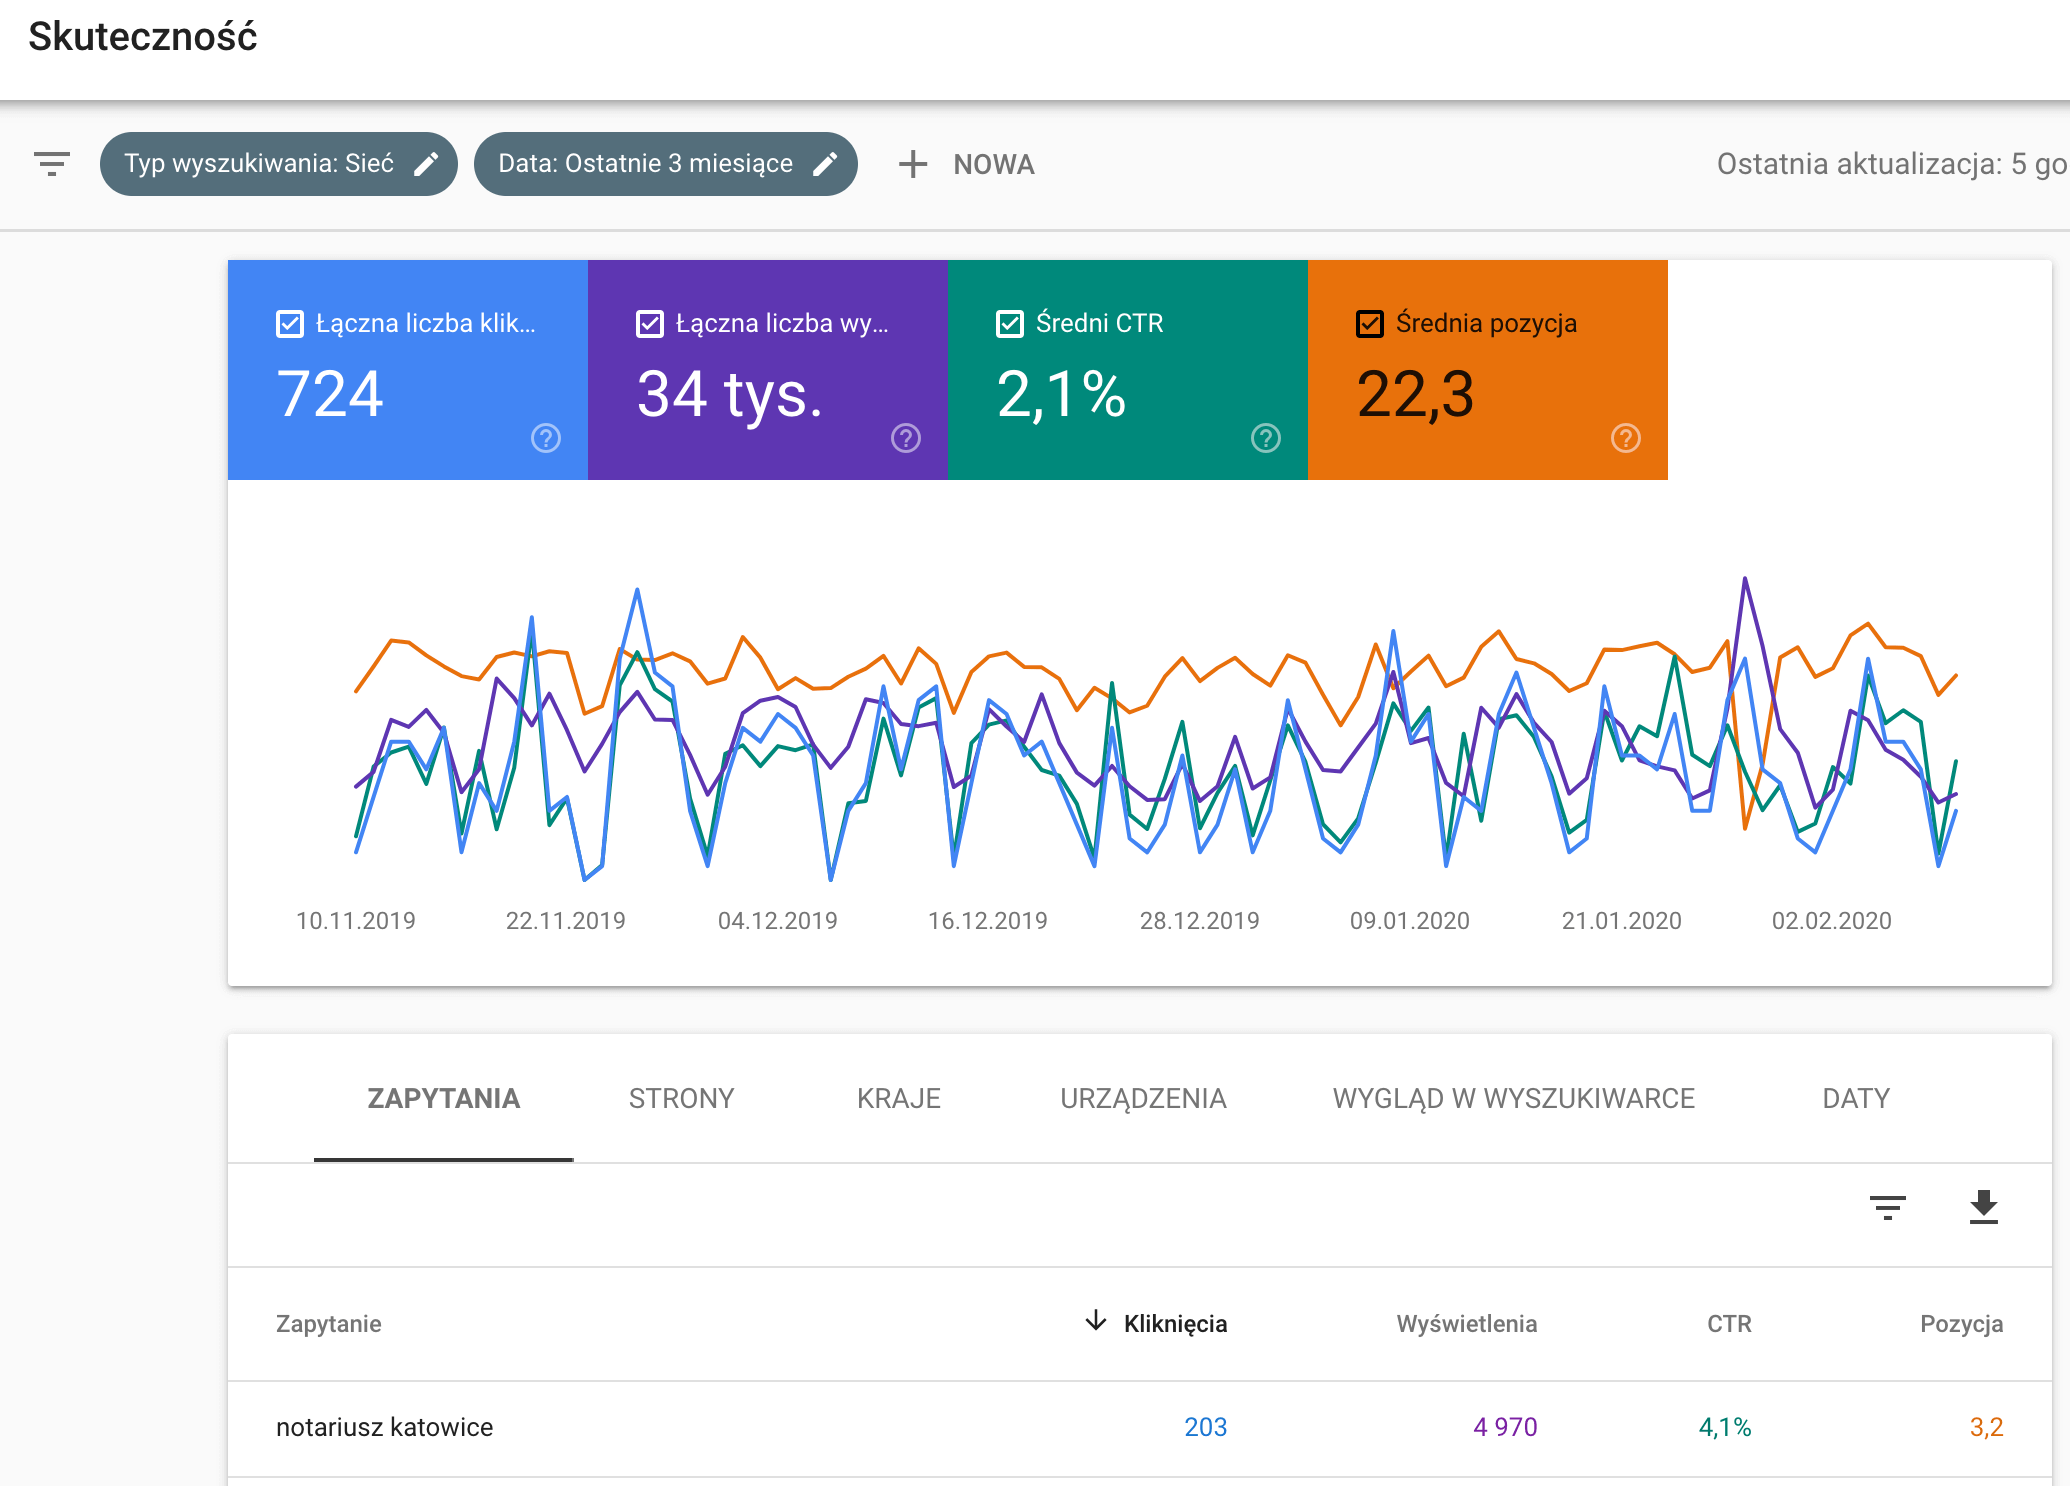Click the 09.01.2020 date label on chart
This screenshot has height=1486, width=2070.
point(1410,921)
